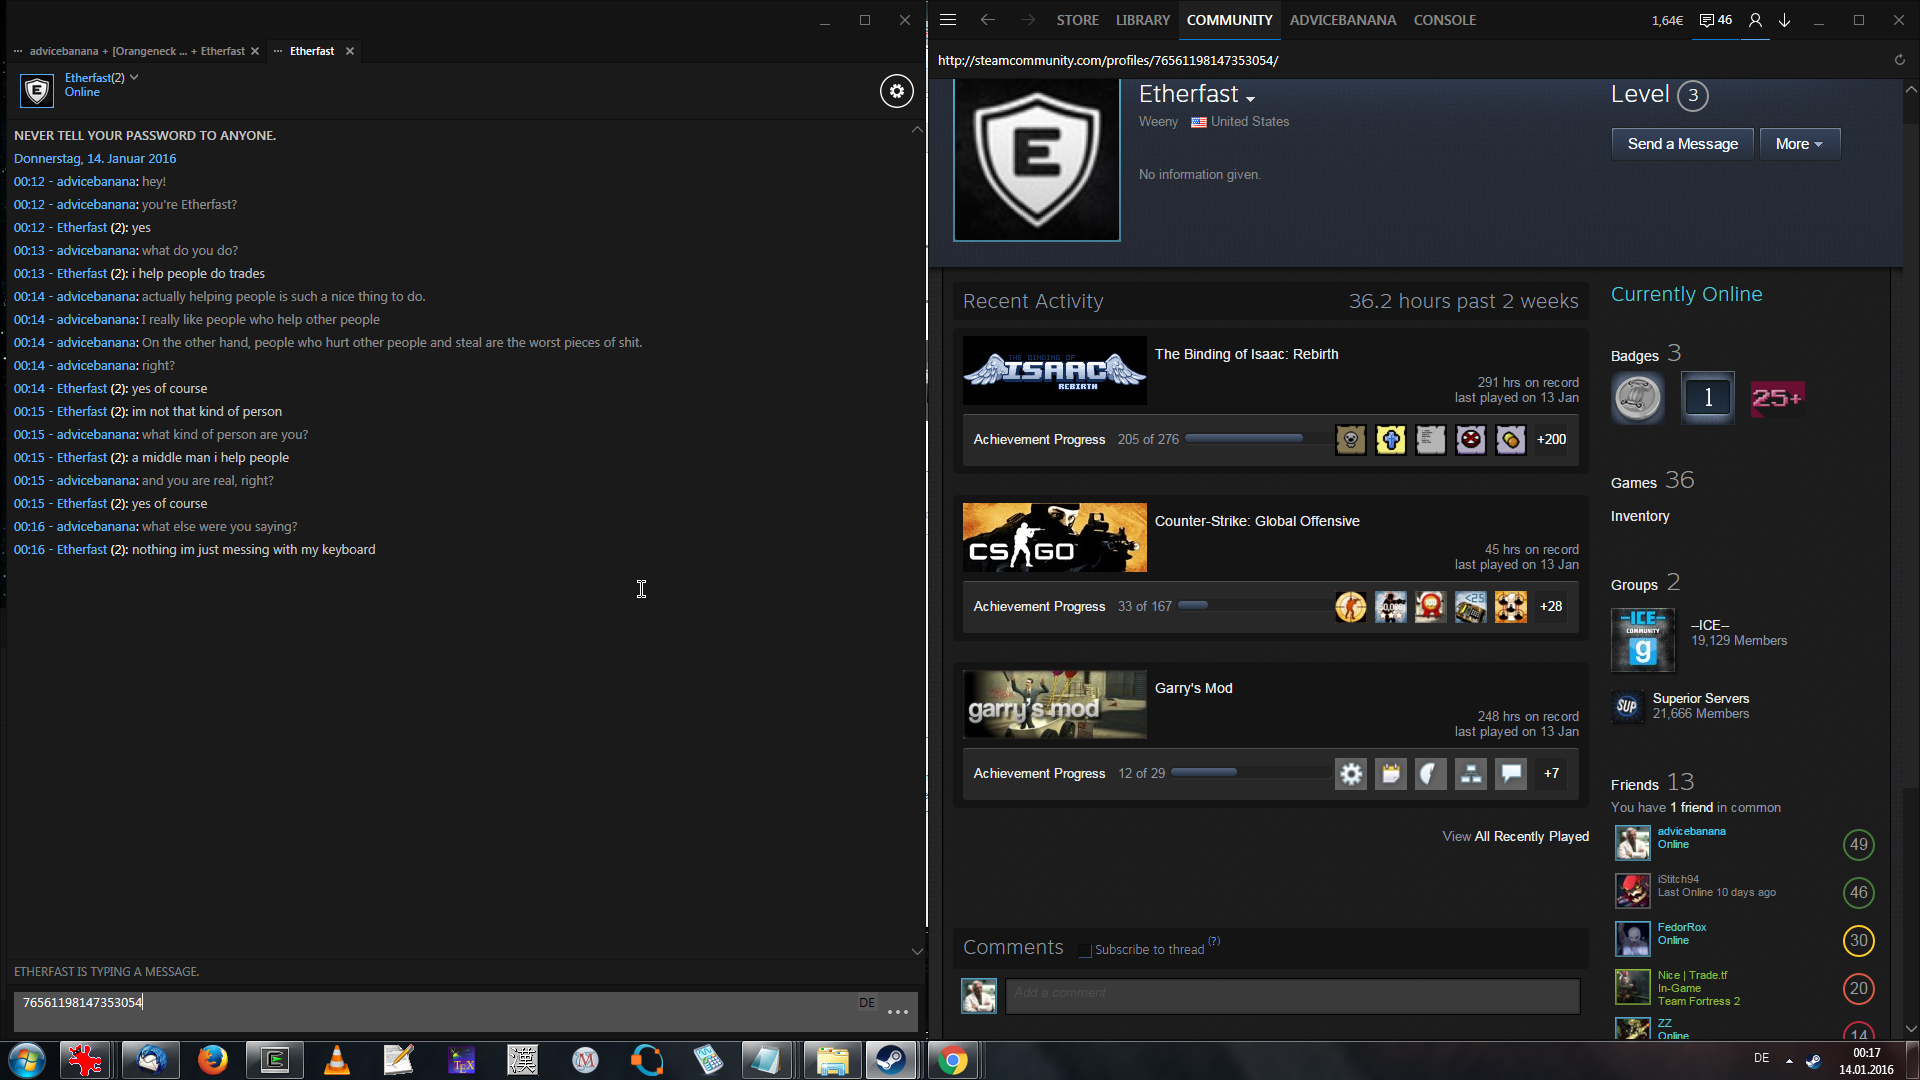Open the chat ellipsis options button

897,1012
